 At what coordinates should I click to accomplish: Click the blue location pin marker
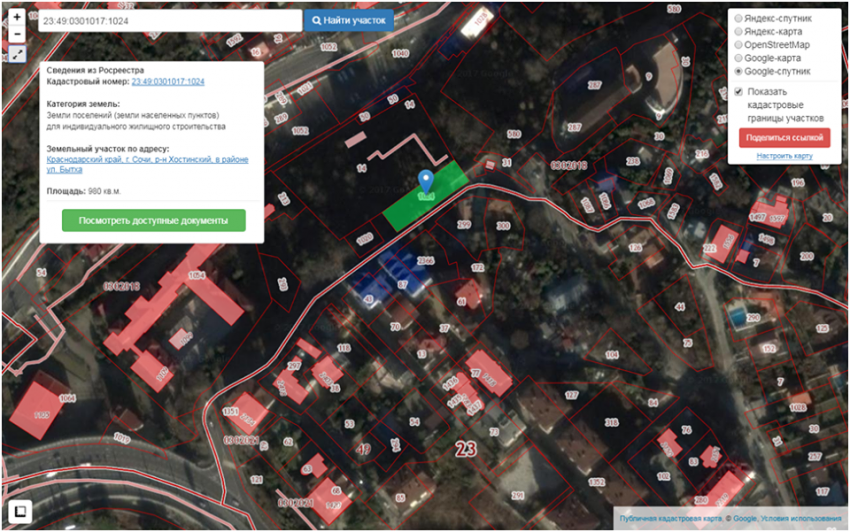tap(426, 182)
